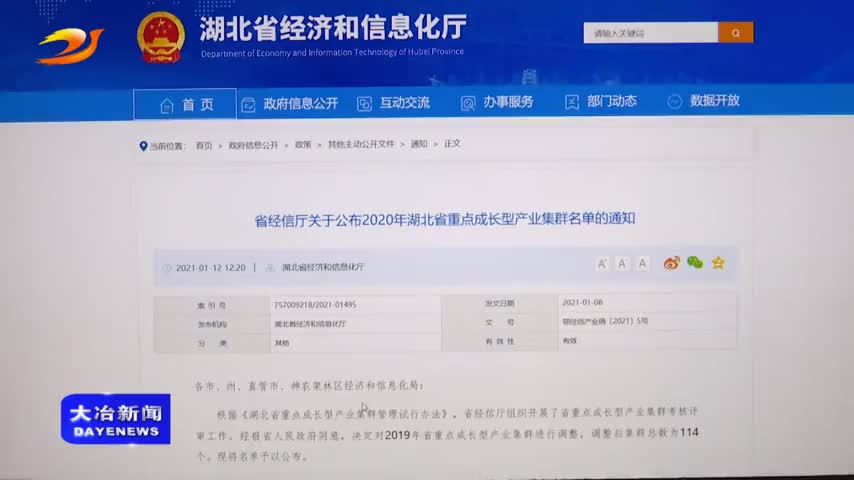854x480 pixels.
Task: Select the smallest font size A button
Action: point(642,264)
